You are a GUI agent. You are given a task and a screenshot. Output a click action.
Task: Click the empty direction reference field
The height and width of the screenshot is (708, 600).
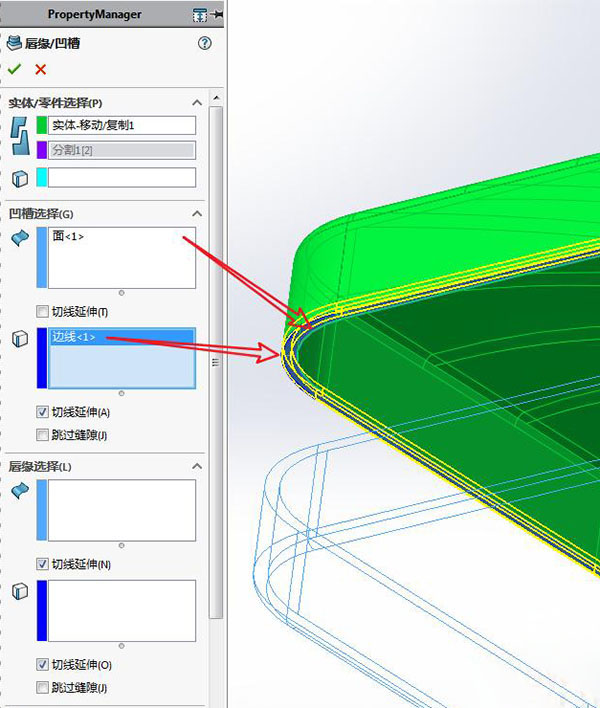(122, 177)
